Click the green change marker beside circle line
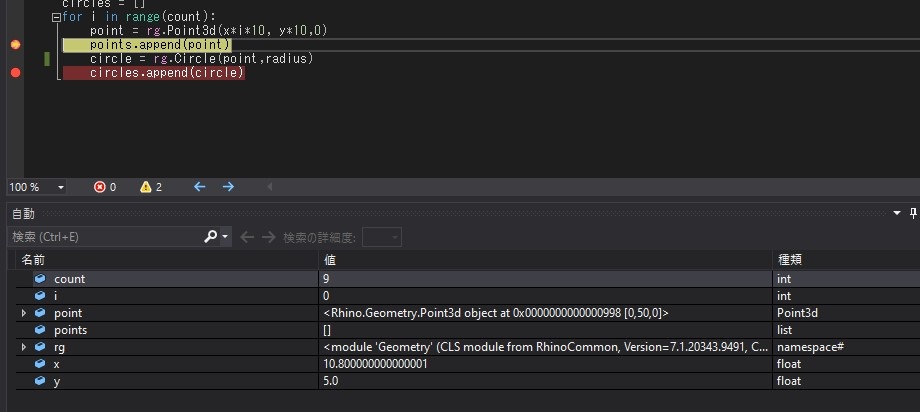This screenshot has height=412, width=920. (47, 59)
